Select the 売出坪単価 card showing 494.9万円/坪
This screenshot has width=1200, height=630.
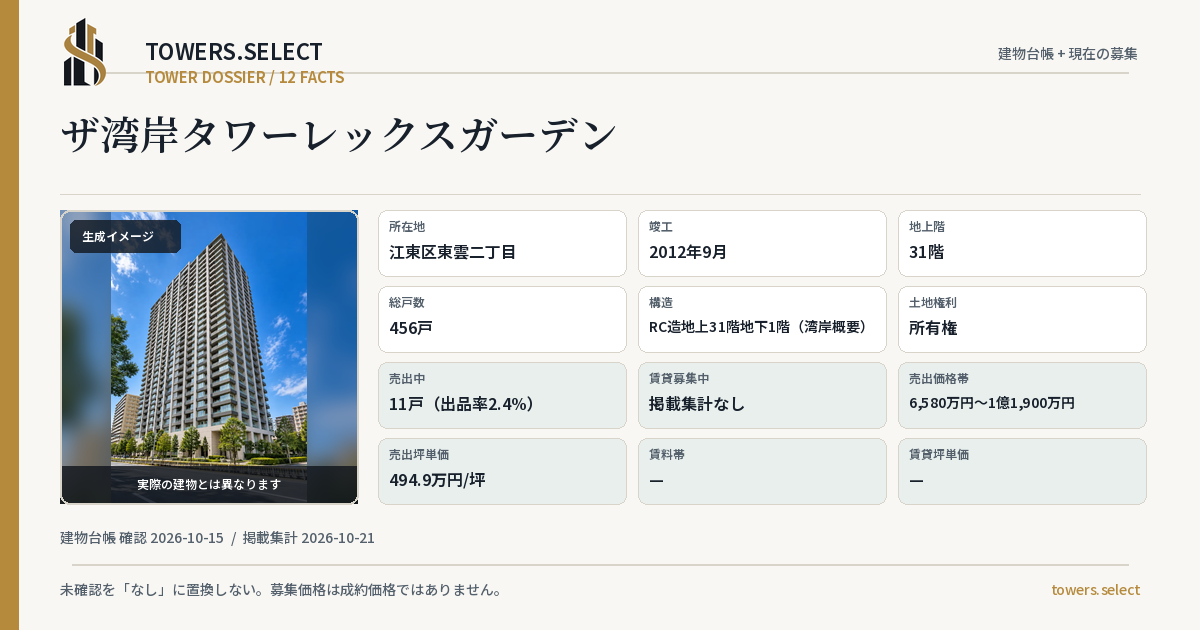pos(502,471)
